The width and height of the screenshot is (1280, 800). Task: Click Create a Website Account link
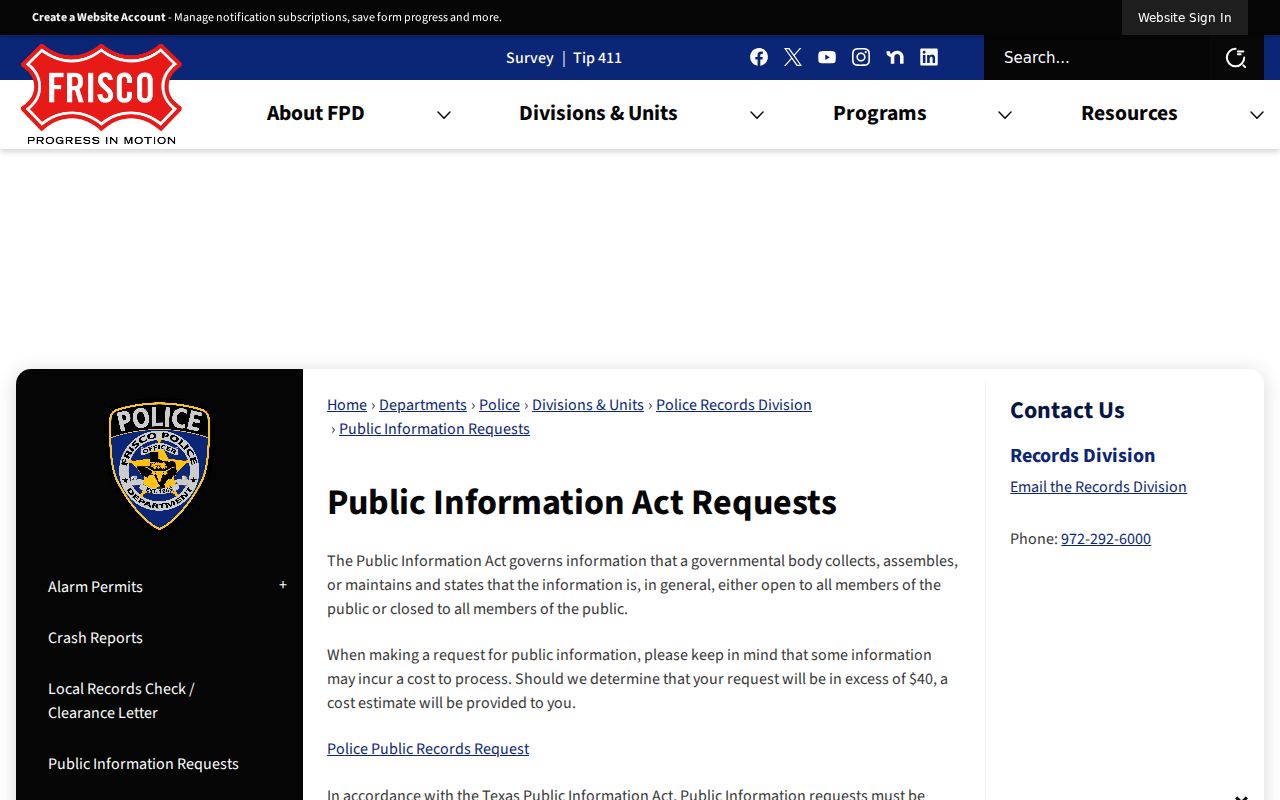(99, 17)
